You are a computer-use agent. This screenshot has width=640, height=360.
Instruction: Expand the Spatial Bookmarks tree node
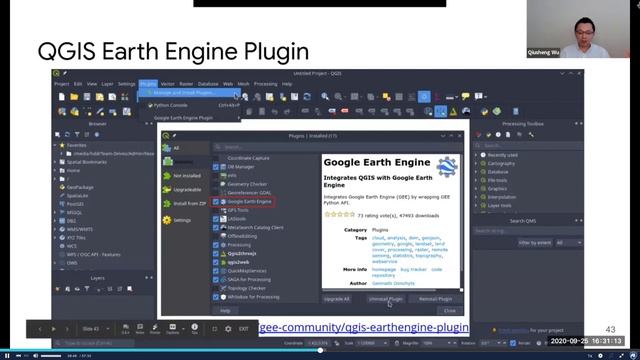click(56, 162)
